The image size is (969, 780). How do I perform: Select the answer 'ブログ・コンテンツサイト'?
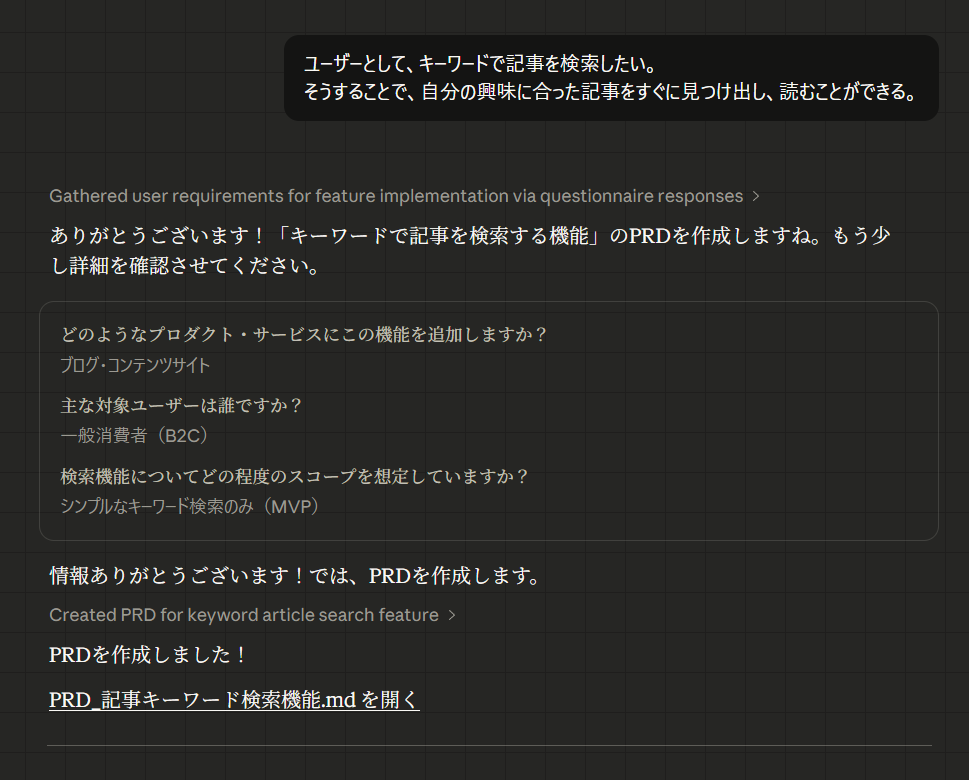click(x=133, y=365)
